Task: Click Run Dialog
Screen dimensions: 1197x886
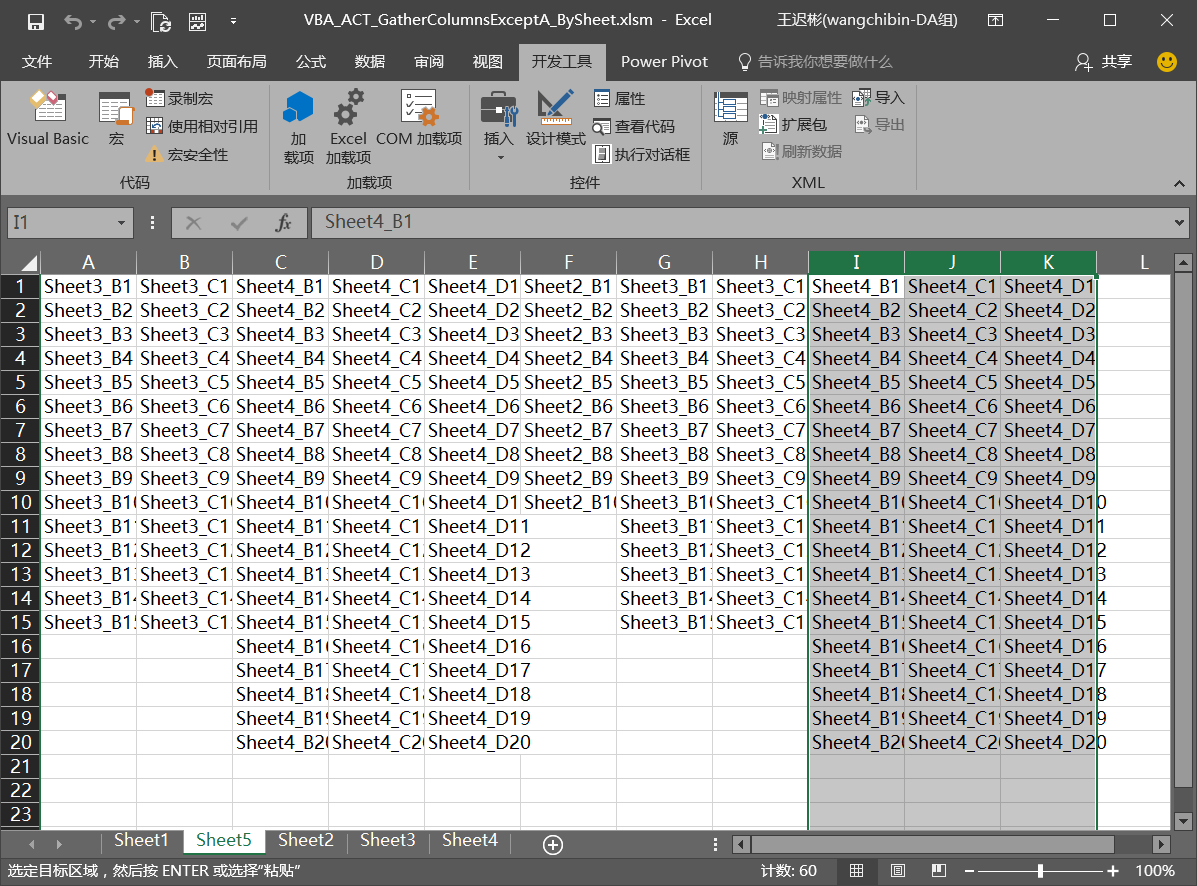Action: coord(642,155)
